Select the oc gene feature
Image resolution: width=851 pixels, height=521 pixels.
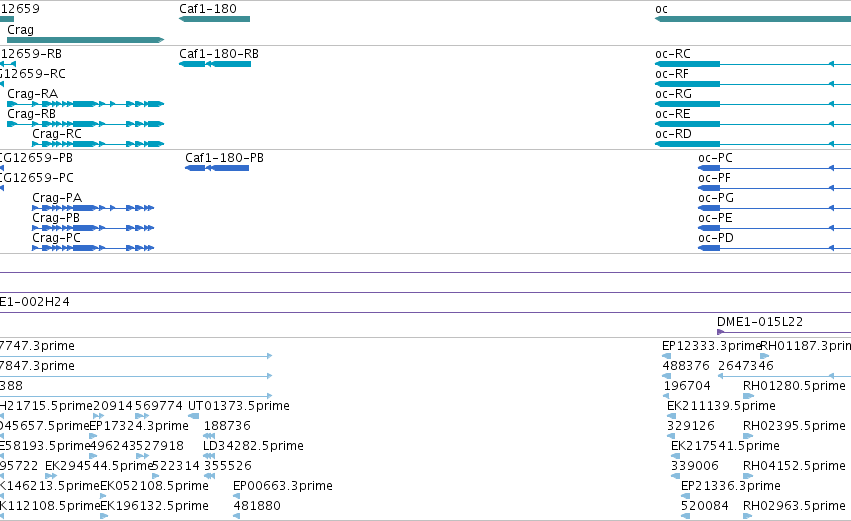753,19
